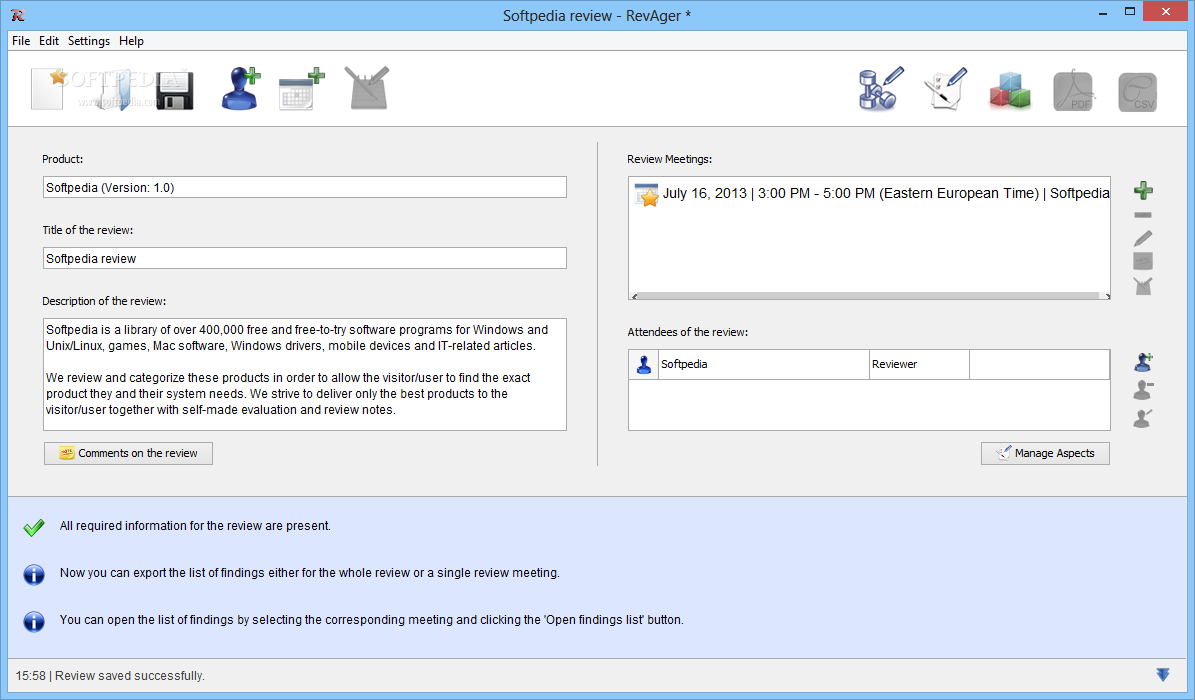Screen dimensions: 1195x700
Task: Click the meetings list horizontal scrollbar
Action: pyautogui.click(x=870, y=296)
